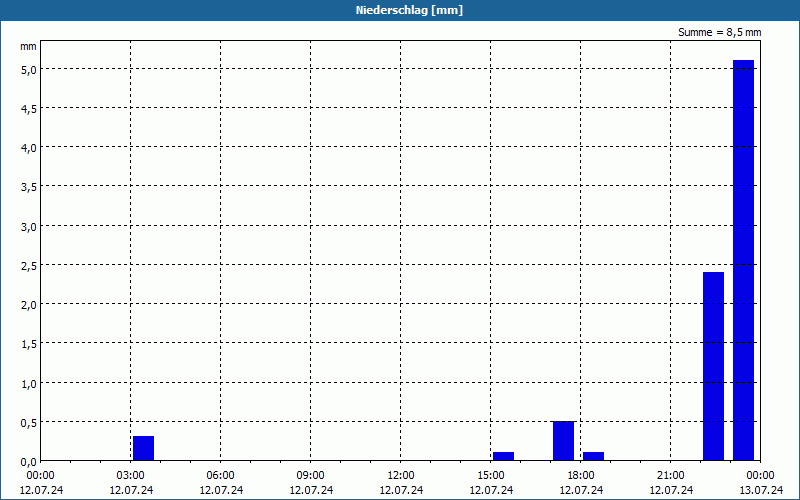Click the tallest bar above 5,0 mm
This screenshot has height=500, width=800.
click(x=743, y=260)
